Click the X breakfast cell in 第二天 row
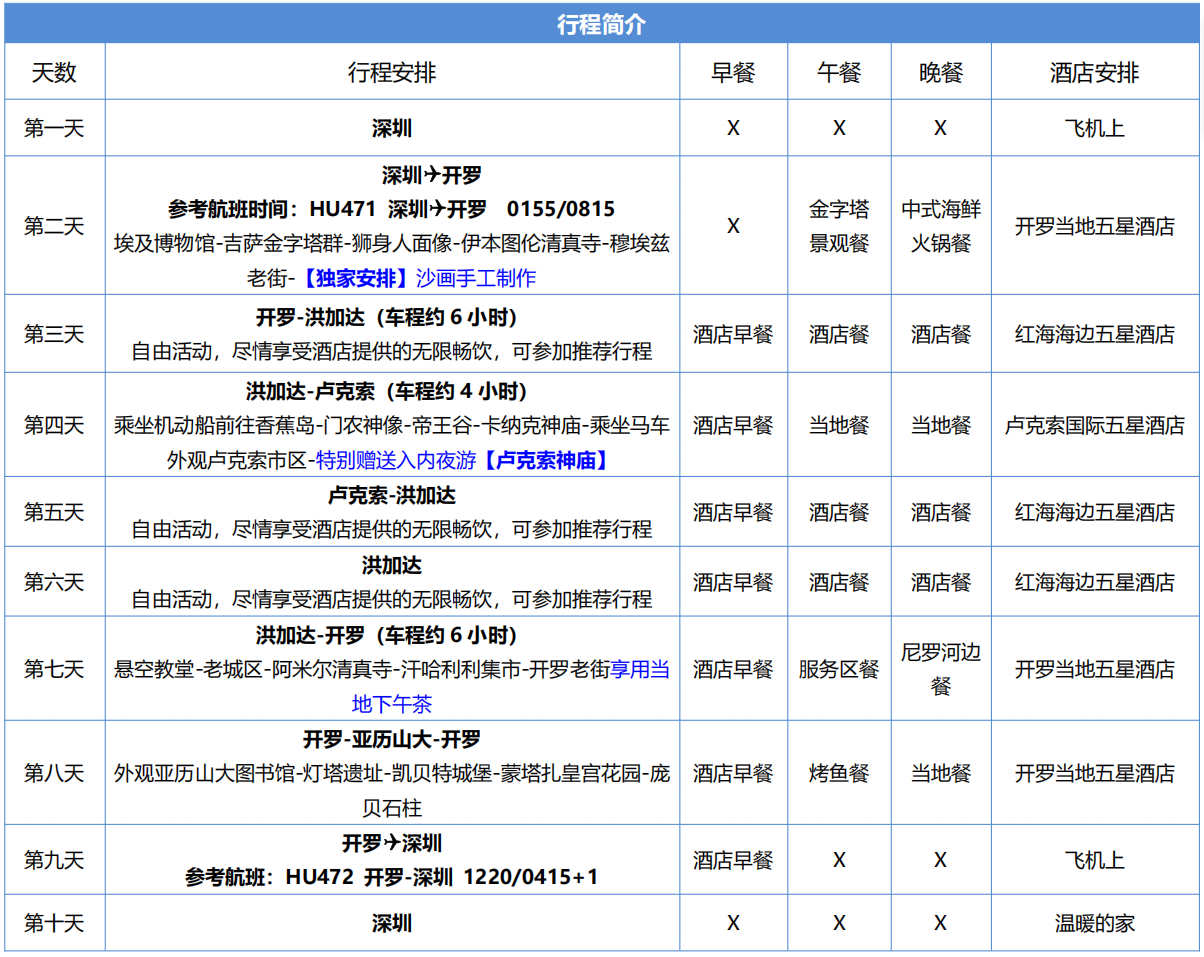The height and width of the screenshot is (957, 1204). 733,226
